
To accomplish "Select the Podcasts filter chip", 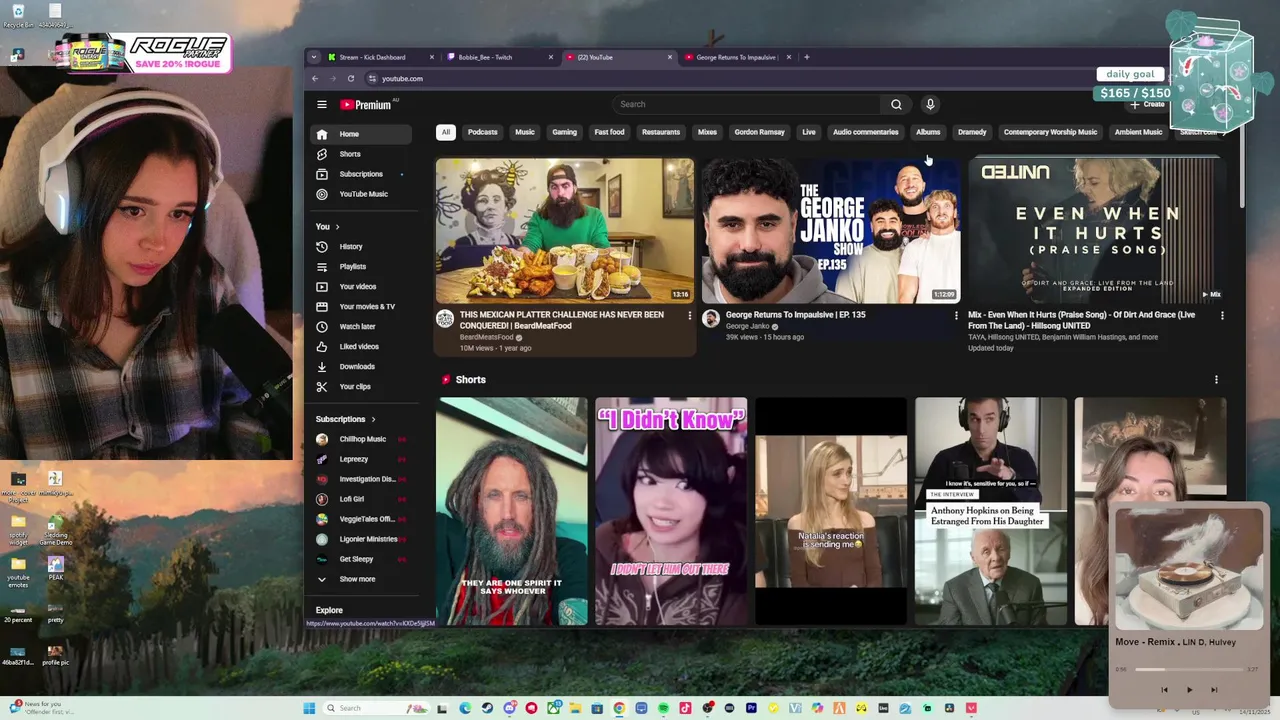I will coord(482,132).
